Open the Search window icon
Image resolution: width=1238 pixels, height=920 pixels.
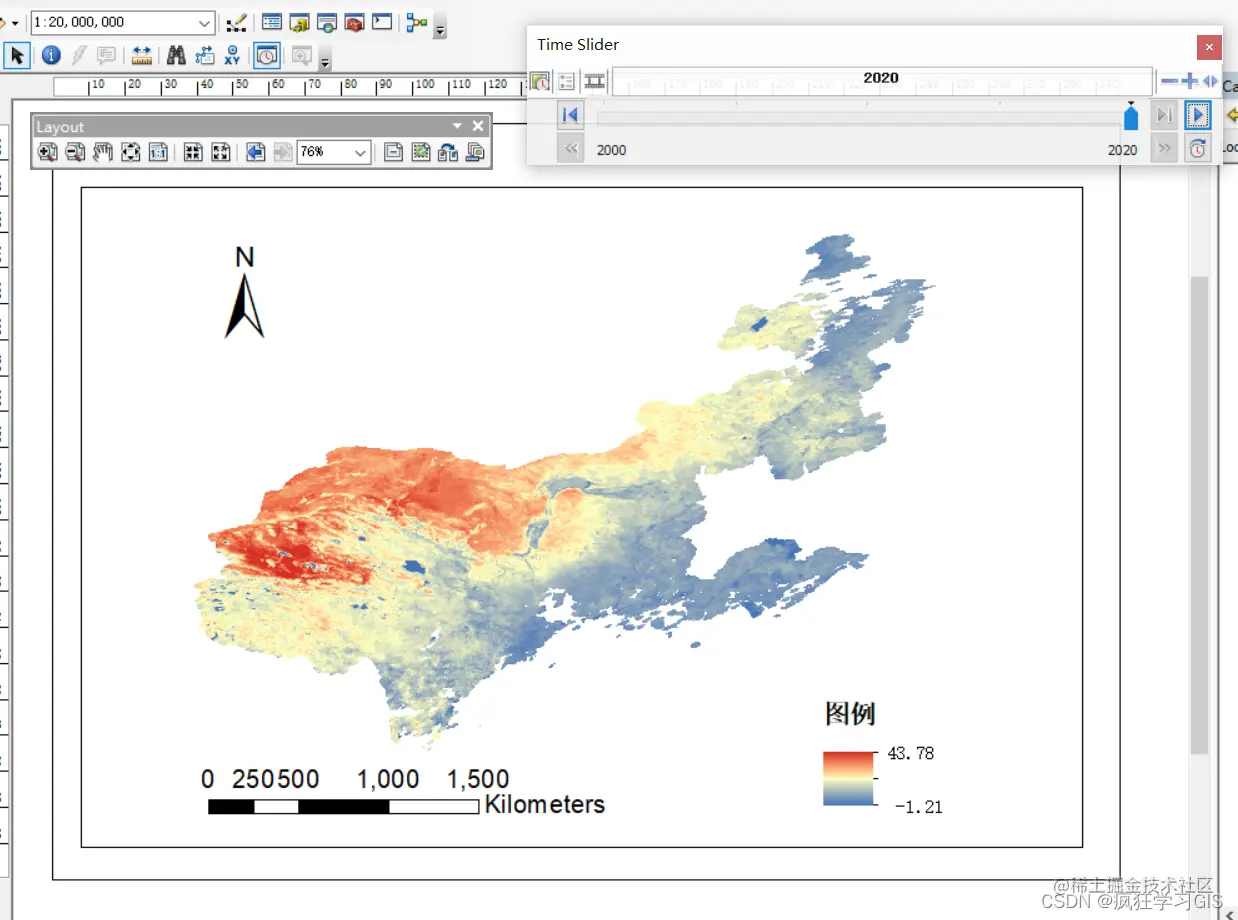coord(326,22)
